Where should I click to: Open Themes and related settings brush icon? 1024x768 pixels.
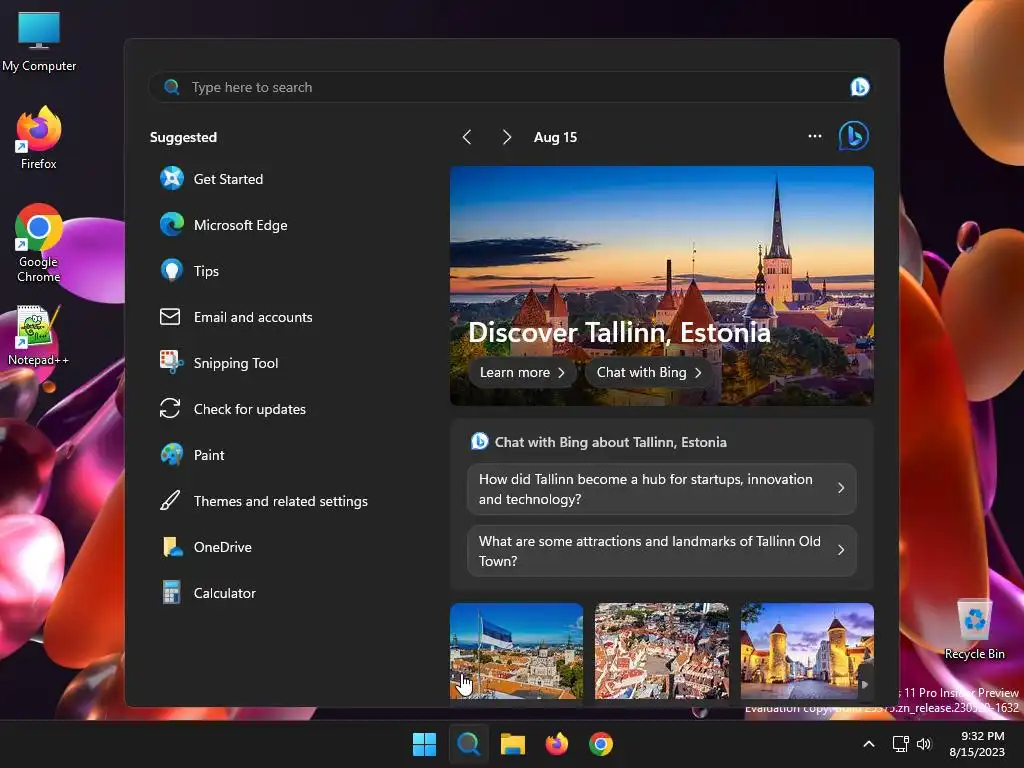pos(170,501)
